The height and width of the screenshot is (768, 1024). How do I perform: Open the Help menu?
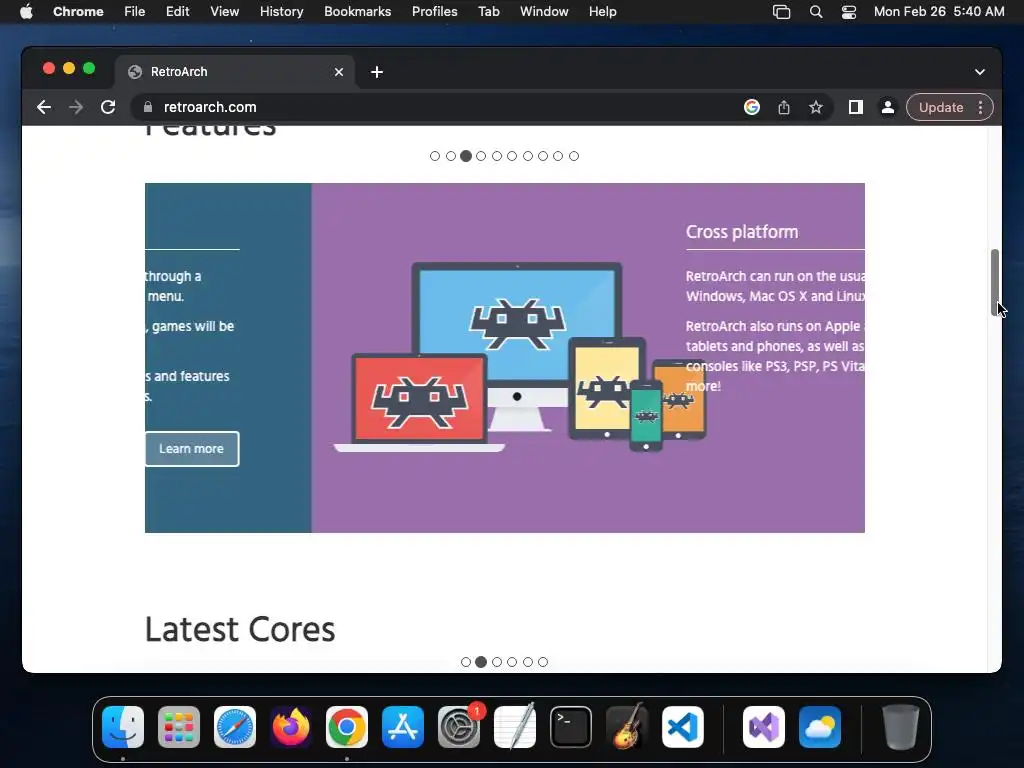602,11
